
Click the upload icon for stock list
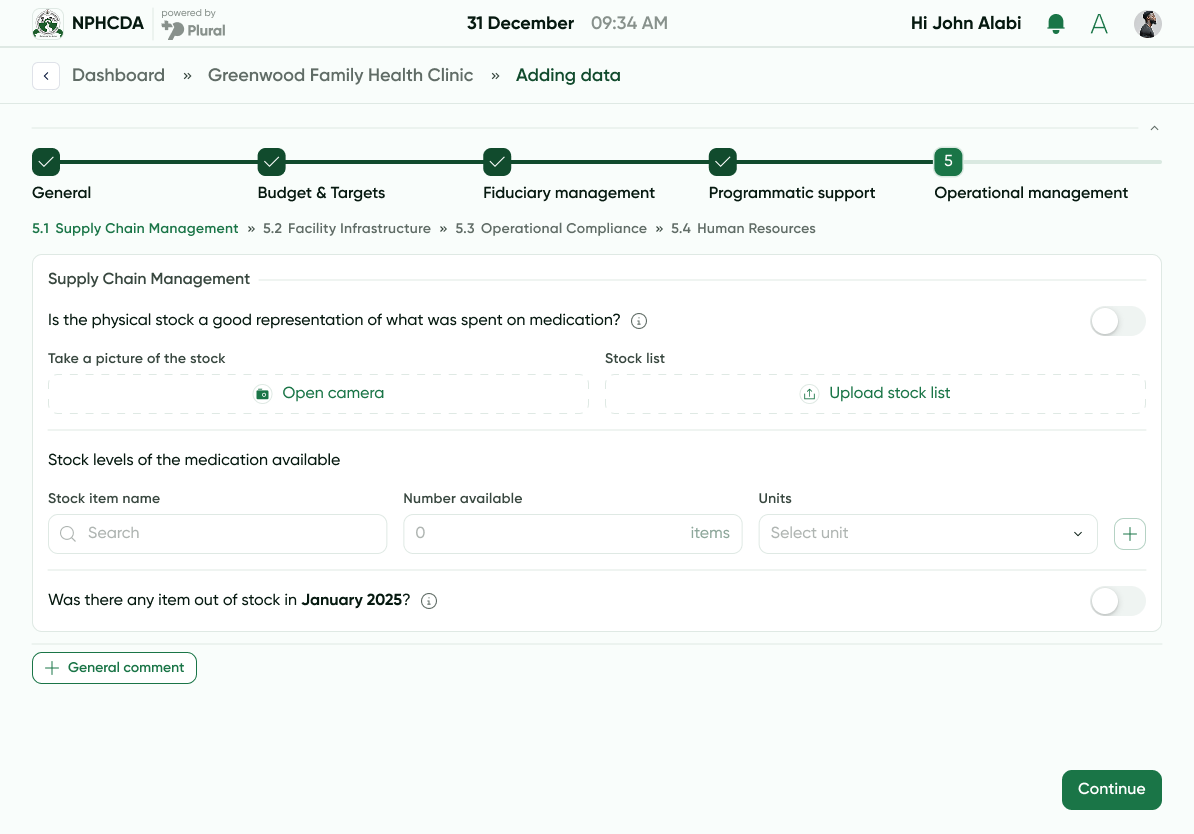coord(809,394)
